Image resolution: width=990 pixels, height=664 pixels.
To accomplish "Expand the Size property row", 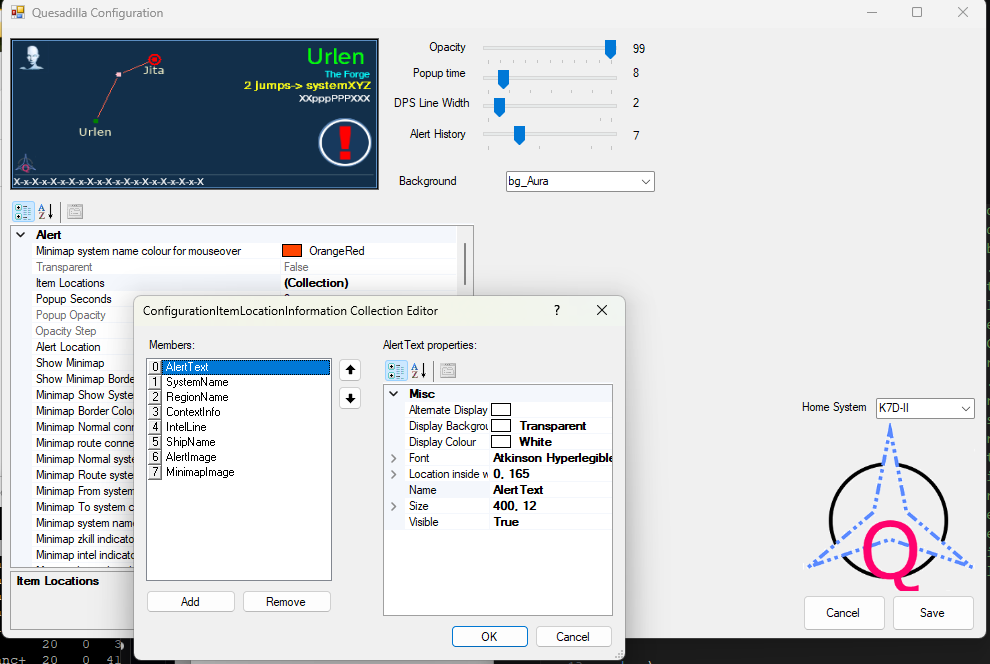I will click(x=394, y=506).
